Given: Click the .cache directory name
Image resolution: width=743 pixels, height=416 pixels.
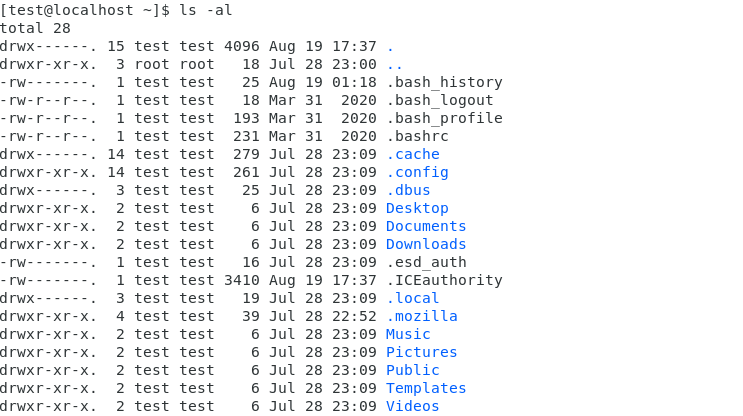Looking at the screenshot, I should (413, 154).
